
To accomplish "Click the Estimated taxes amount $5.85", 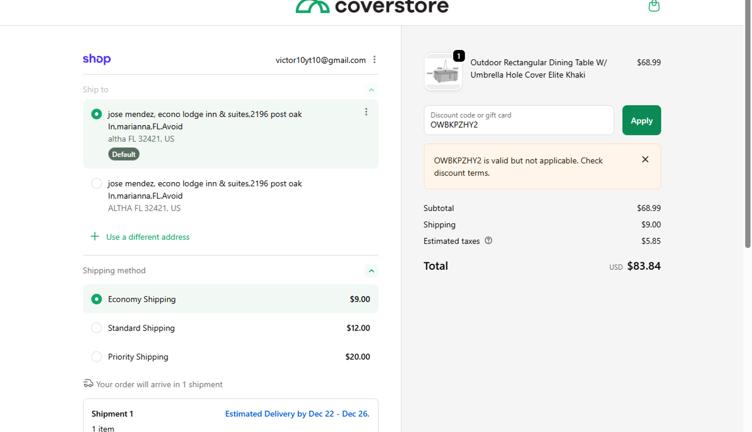I will [651, 241].
